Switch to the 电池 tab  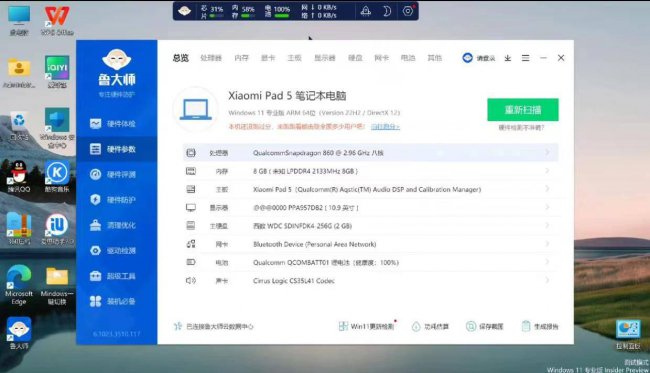coord(408,58)
